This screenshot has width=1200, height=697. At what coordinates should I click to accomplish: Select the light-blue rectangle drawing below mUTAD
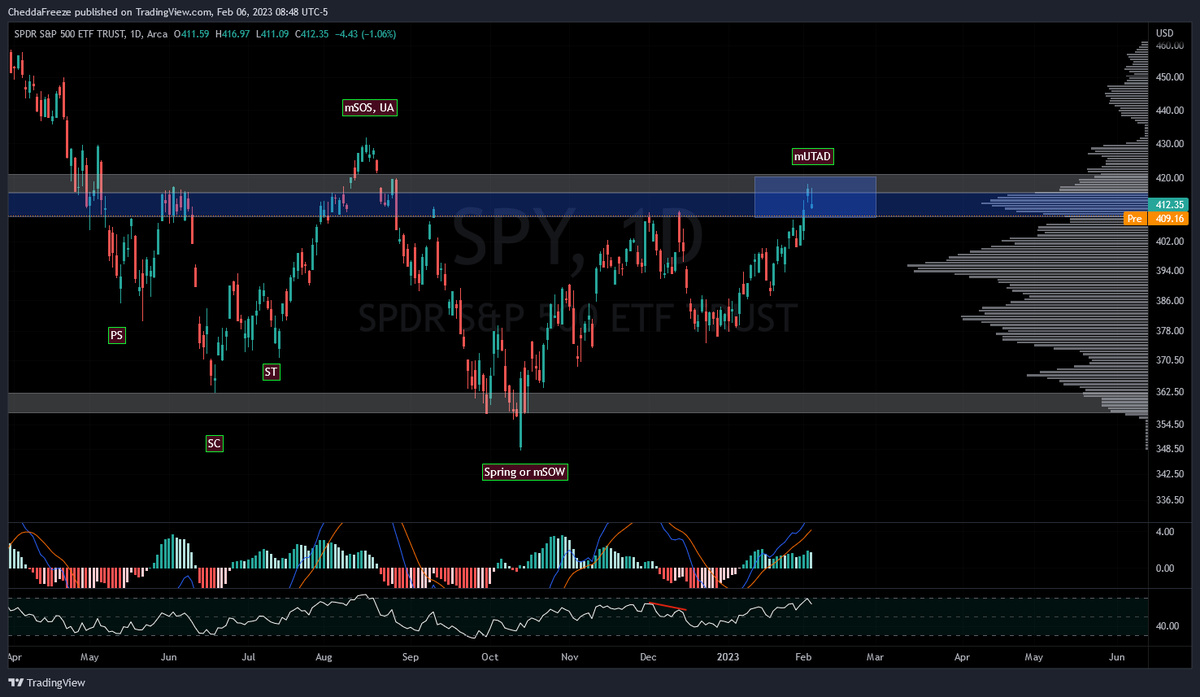[815, 197]
